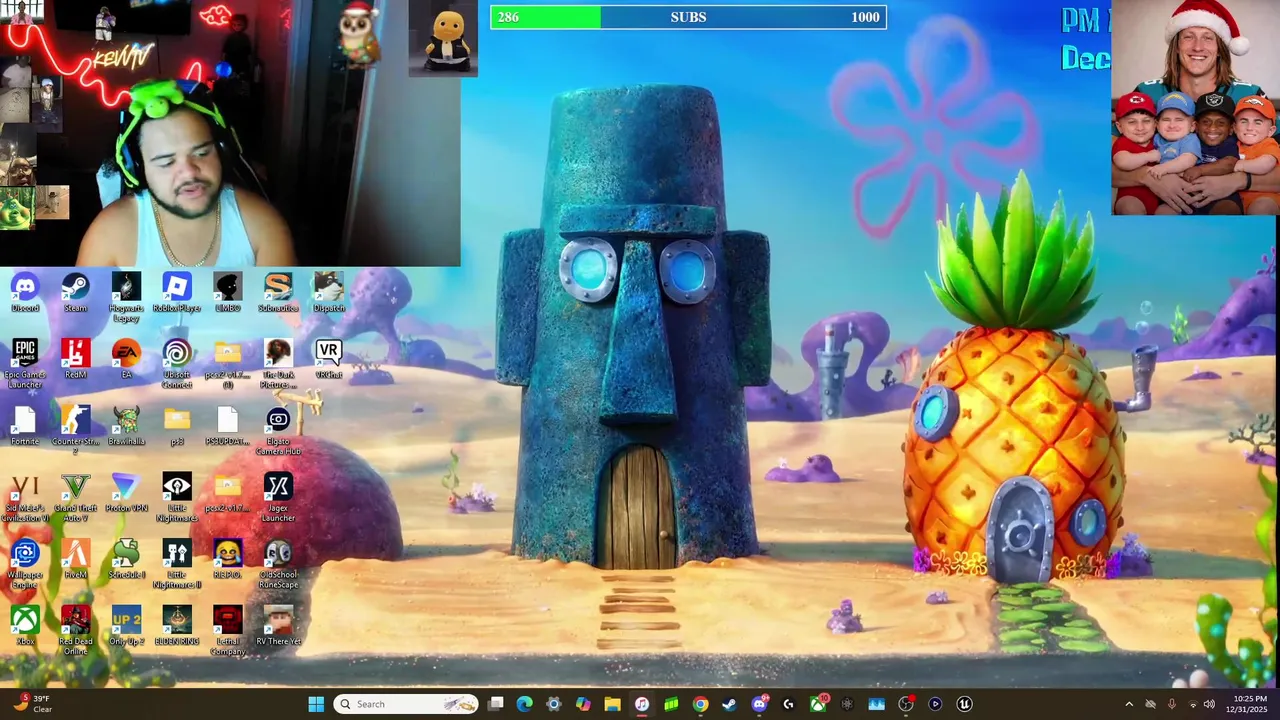Open the Subnautica desktop shortcut
1280x720 pixels.
(x=278, y=293)
